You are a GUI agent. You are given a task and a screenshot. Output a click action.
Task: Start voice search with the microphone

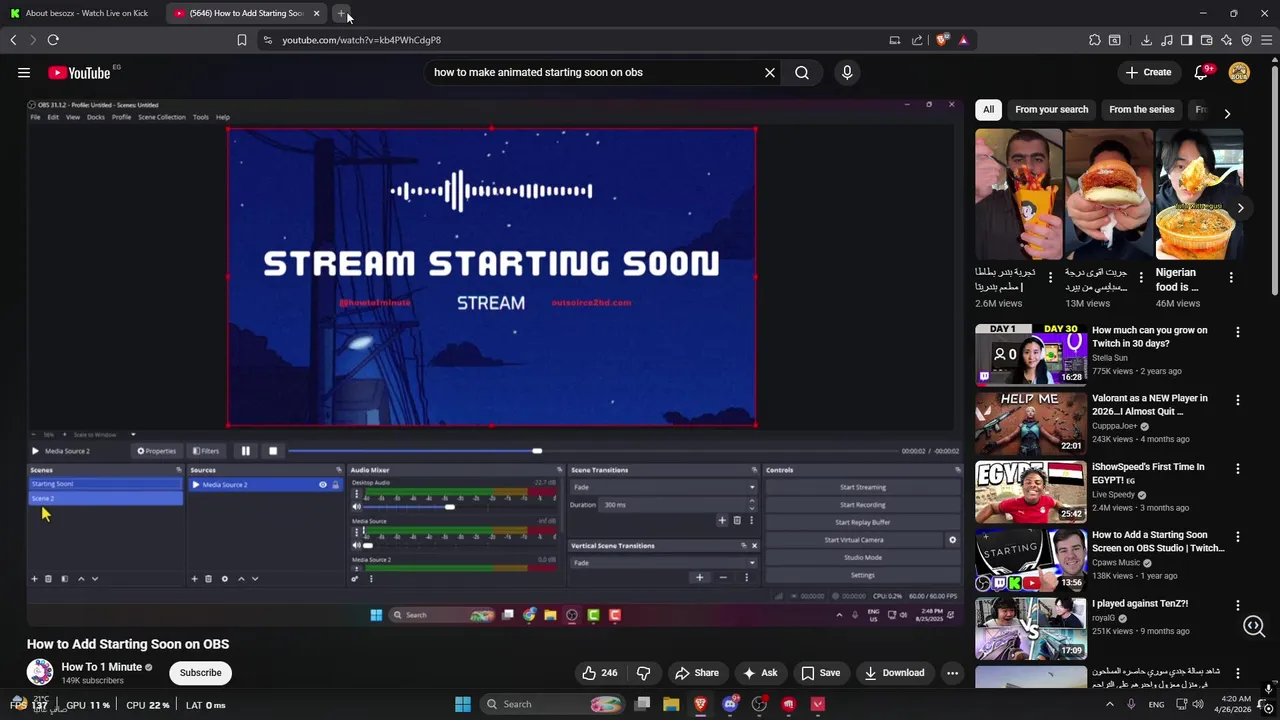847,72
